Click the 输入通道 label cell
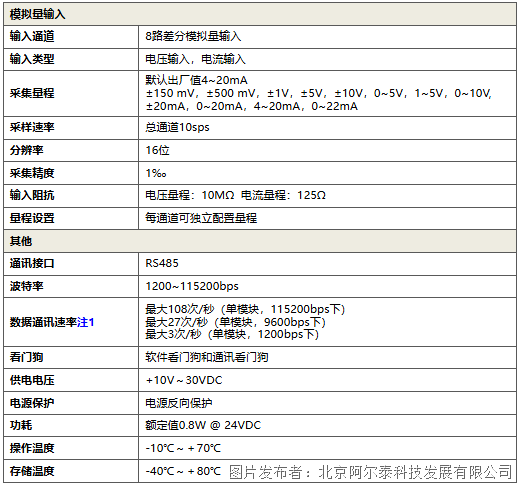 point(71,37)
